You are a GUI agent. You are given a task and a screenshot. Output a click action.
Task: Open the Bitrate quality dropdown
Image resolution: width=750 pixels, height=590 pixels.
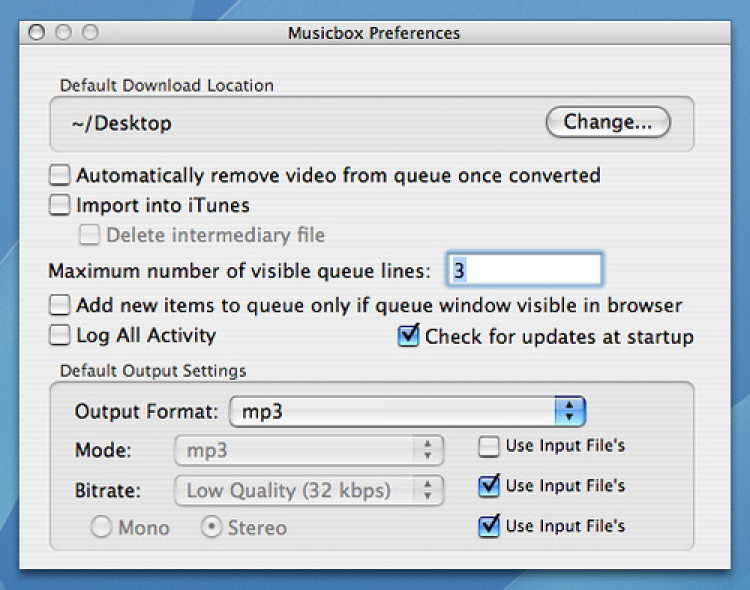tap(309, 490)
